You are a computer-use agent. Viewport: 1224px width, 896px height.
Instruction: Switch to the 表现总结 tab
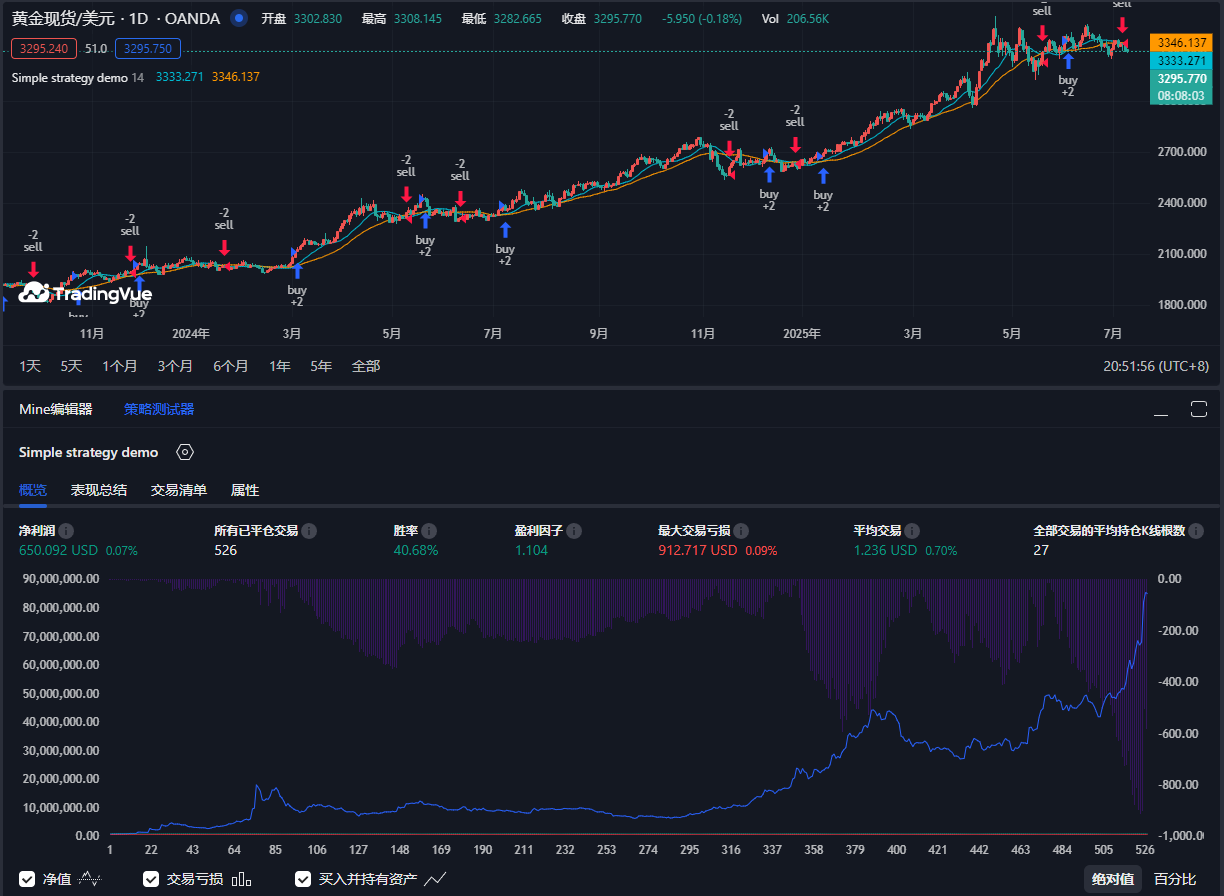[98, 490]
